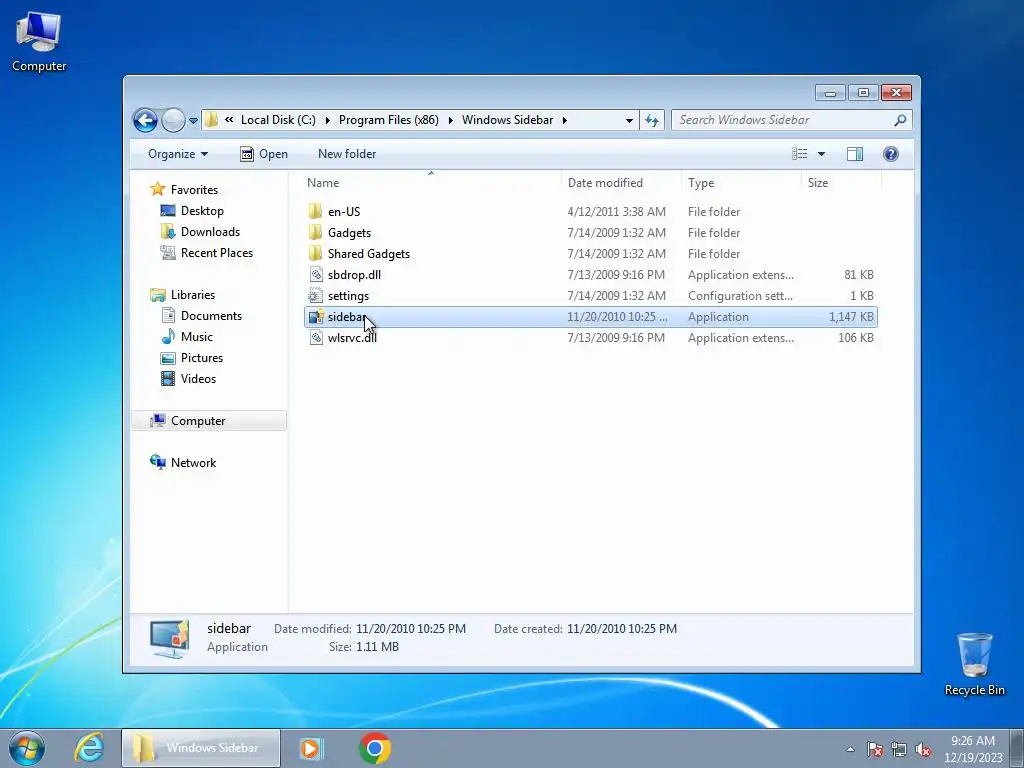Viewport: 1024px width, 768px height.
Task: Select the en-US folder icon
Action: tap(315, 212)
